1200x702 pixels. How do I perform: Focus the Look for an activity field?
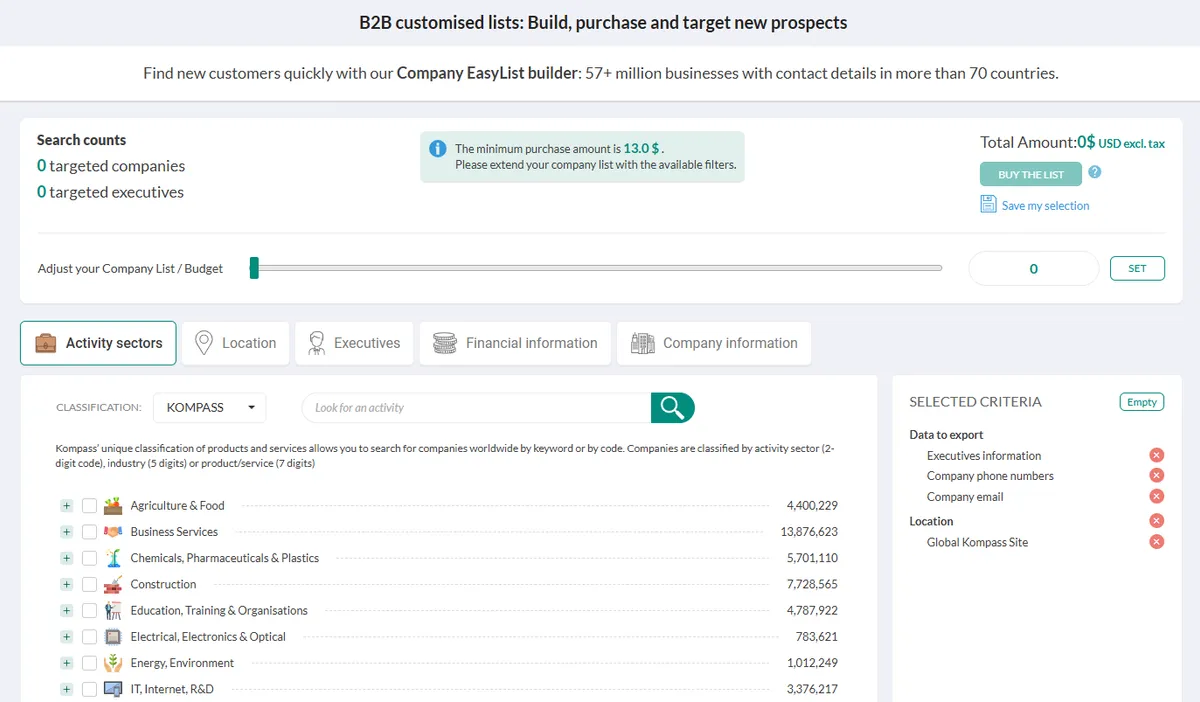pyautogui.click(x=477, y=408)
